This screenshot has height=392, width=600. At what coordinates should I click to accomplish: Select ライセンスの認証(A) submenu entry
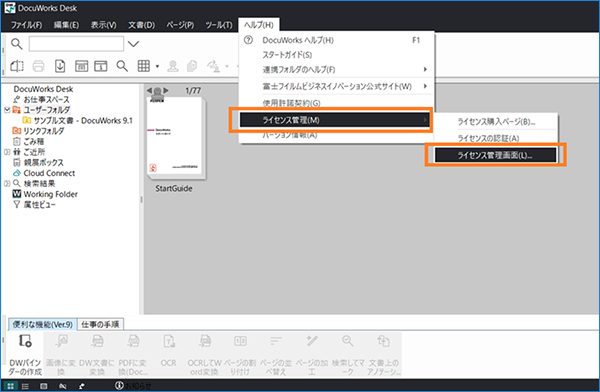coord(496,138)
